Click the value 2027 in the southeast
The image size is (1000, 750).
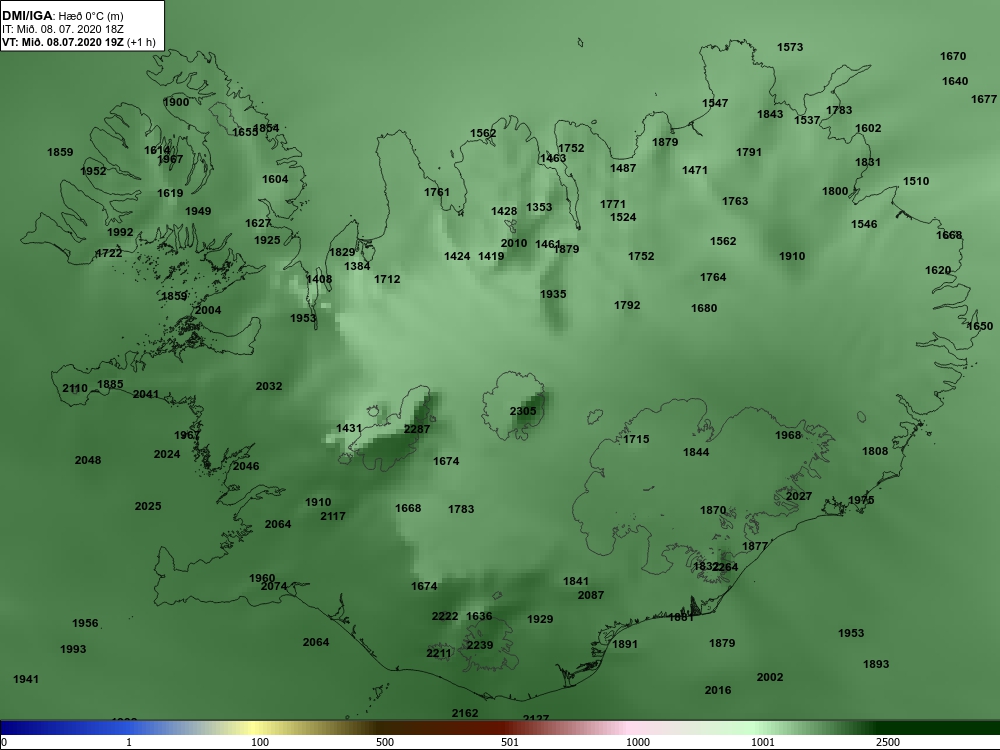point(799,496)
